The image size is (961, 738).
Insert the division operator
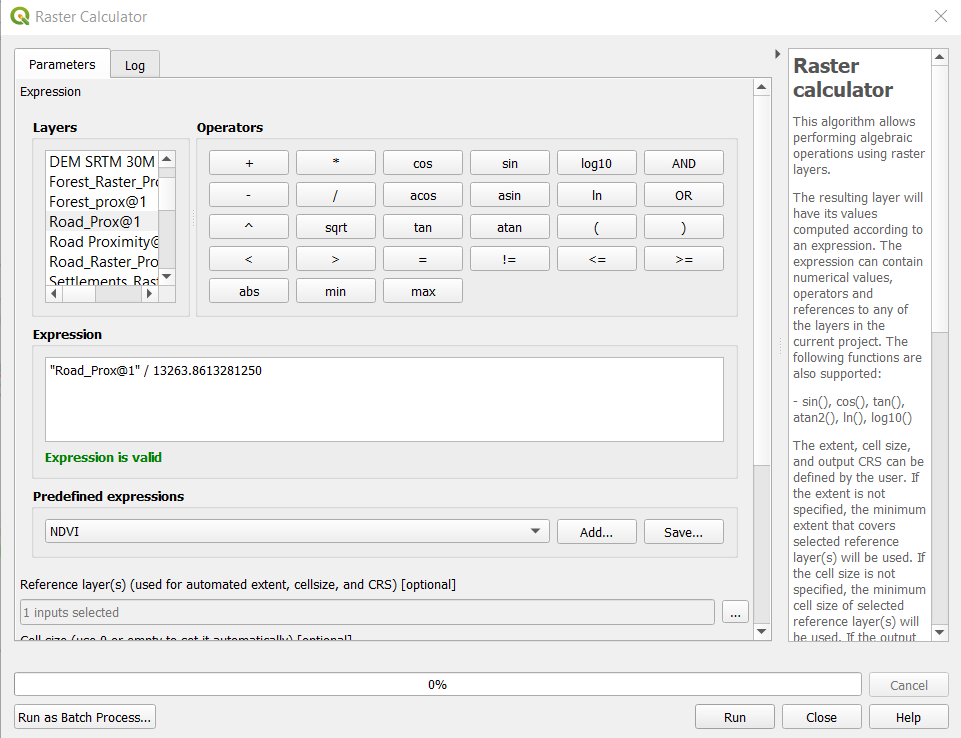coord(336,195)
